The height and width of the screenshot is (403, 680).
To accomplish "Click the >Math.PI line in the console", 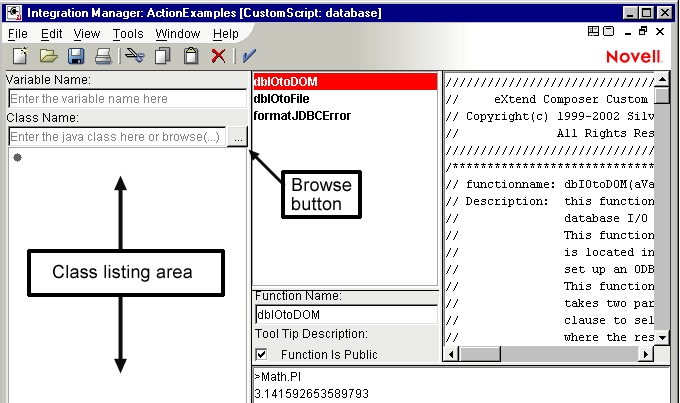I will pyautogui.click(x=278, y=377).
